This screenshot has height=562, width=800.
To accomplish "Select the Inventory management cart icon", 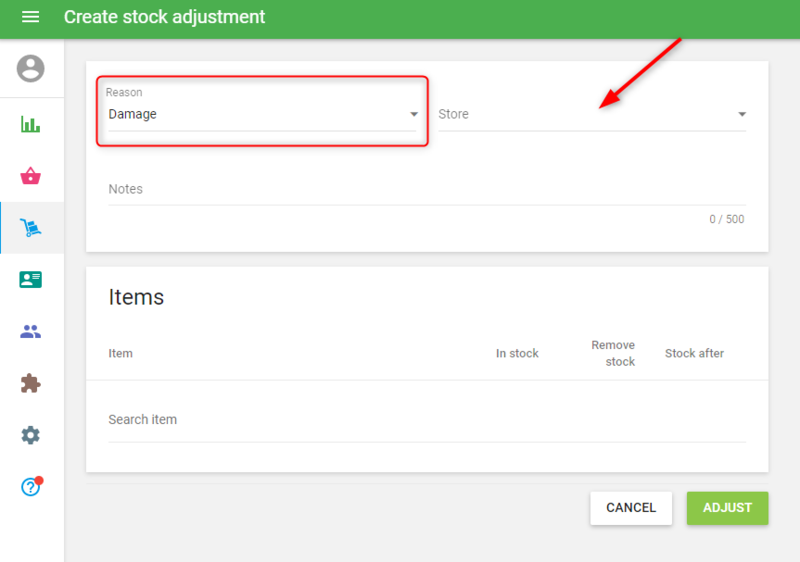I will pos(31,228).
